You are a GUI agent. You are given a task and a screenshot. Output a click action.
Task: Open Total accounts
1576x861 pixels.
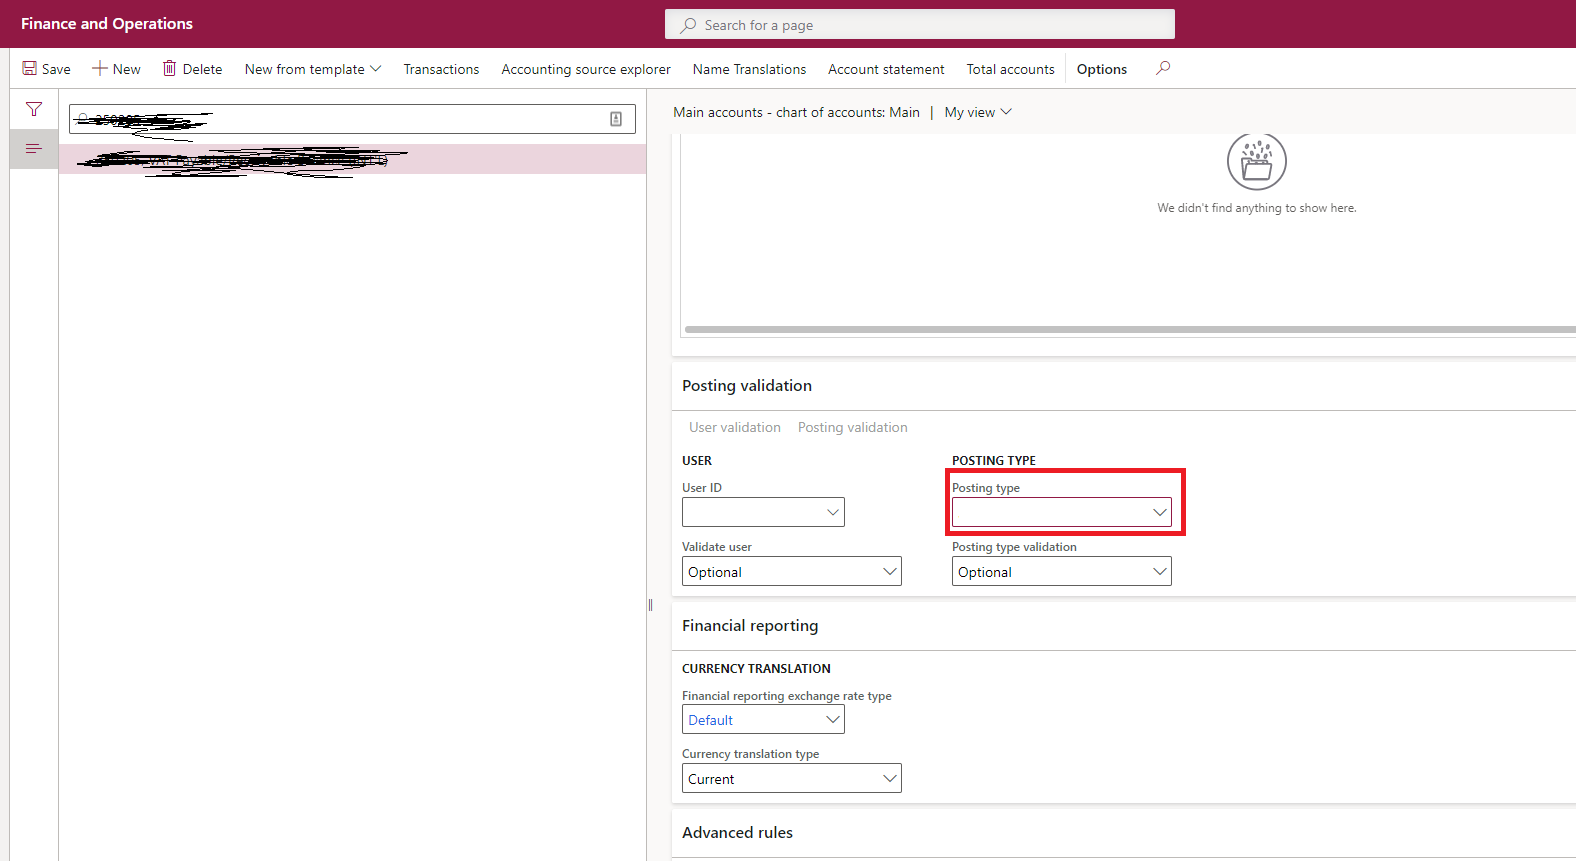tap(1010, 69)
